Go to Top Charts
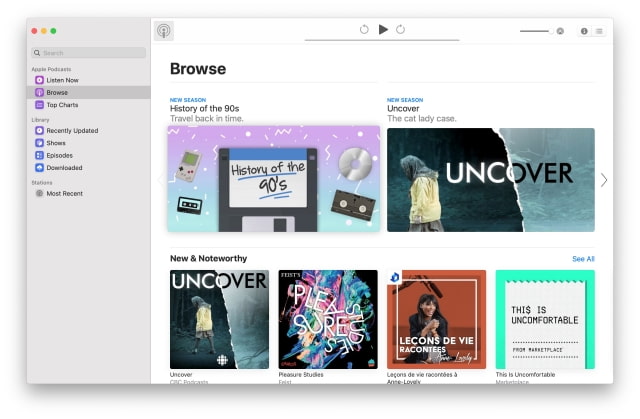 click(x=89, y=105)
